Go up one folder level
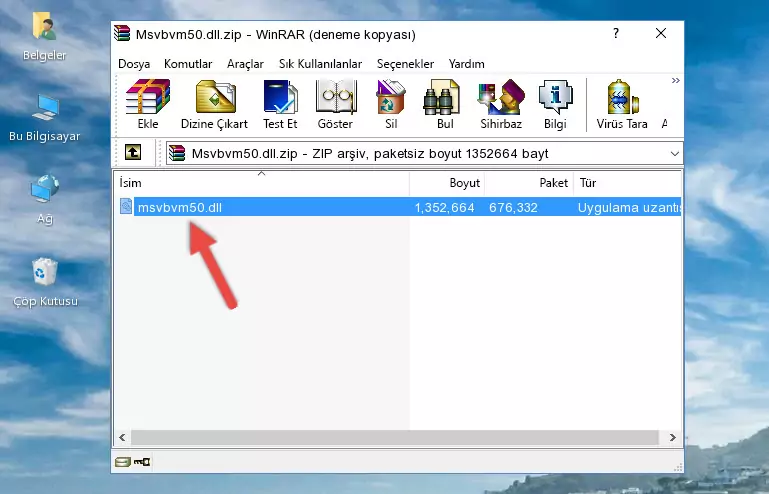This screenshot has width=769, height=494. coord(133,152)
